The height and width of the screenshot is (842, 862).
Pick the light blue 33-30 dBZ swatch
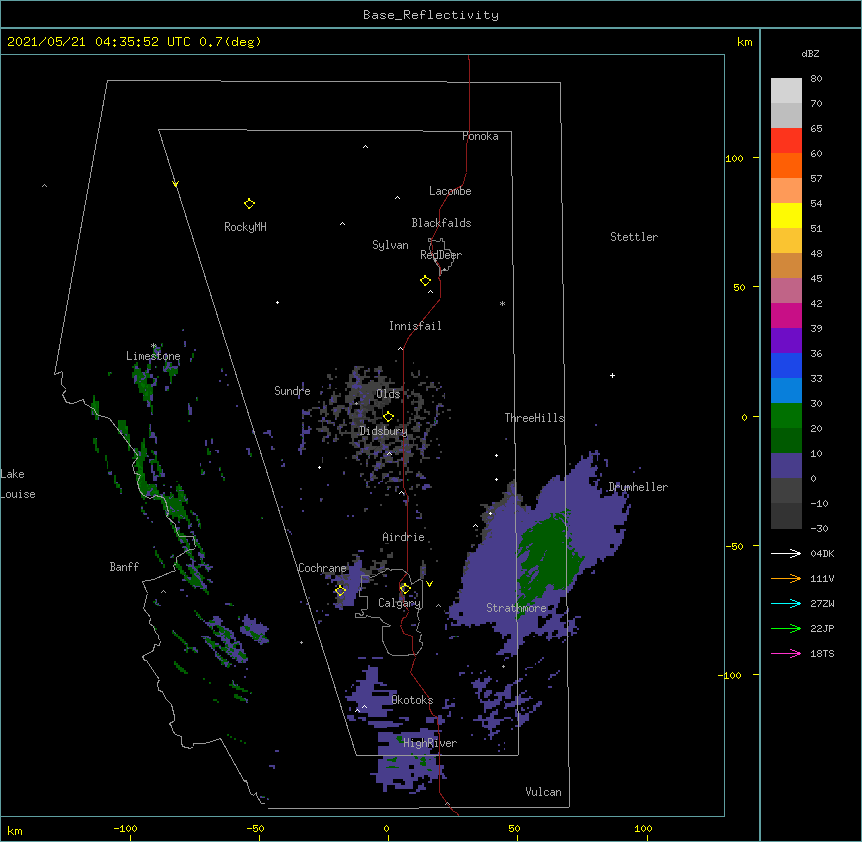pos(786,390)
